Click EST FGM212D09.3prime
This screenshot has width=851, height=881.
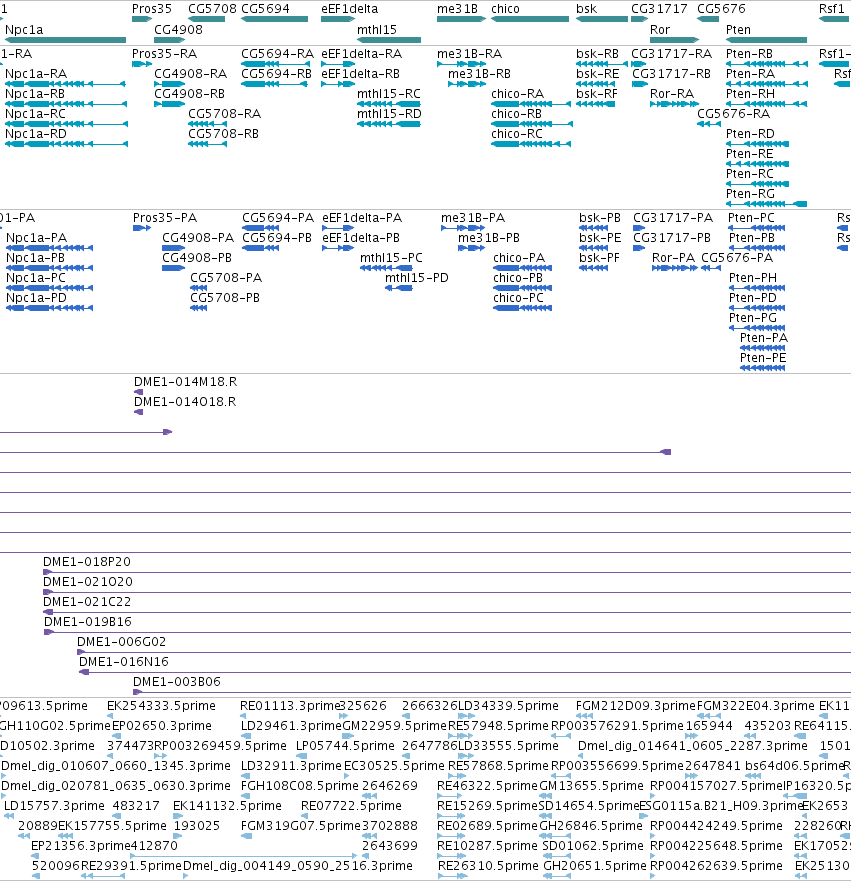pos(635,706)
